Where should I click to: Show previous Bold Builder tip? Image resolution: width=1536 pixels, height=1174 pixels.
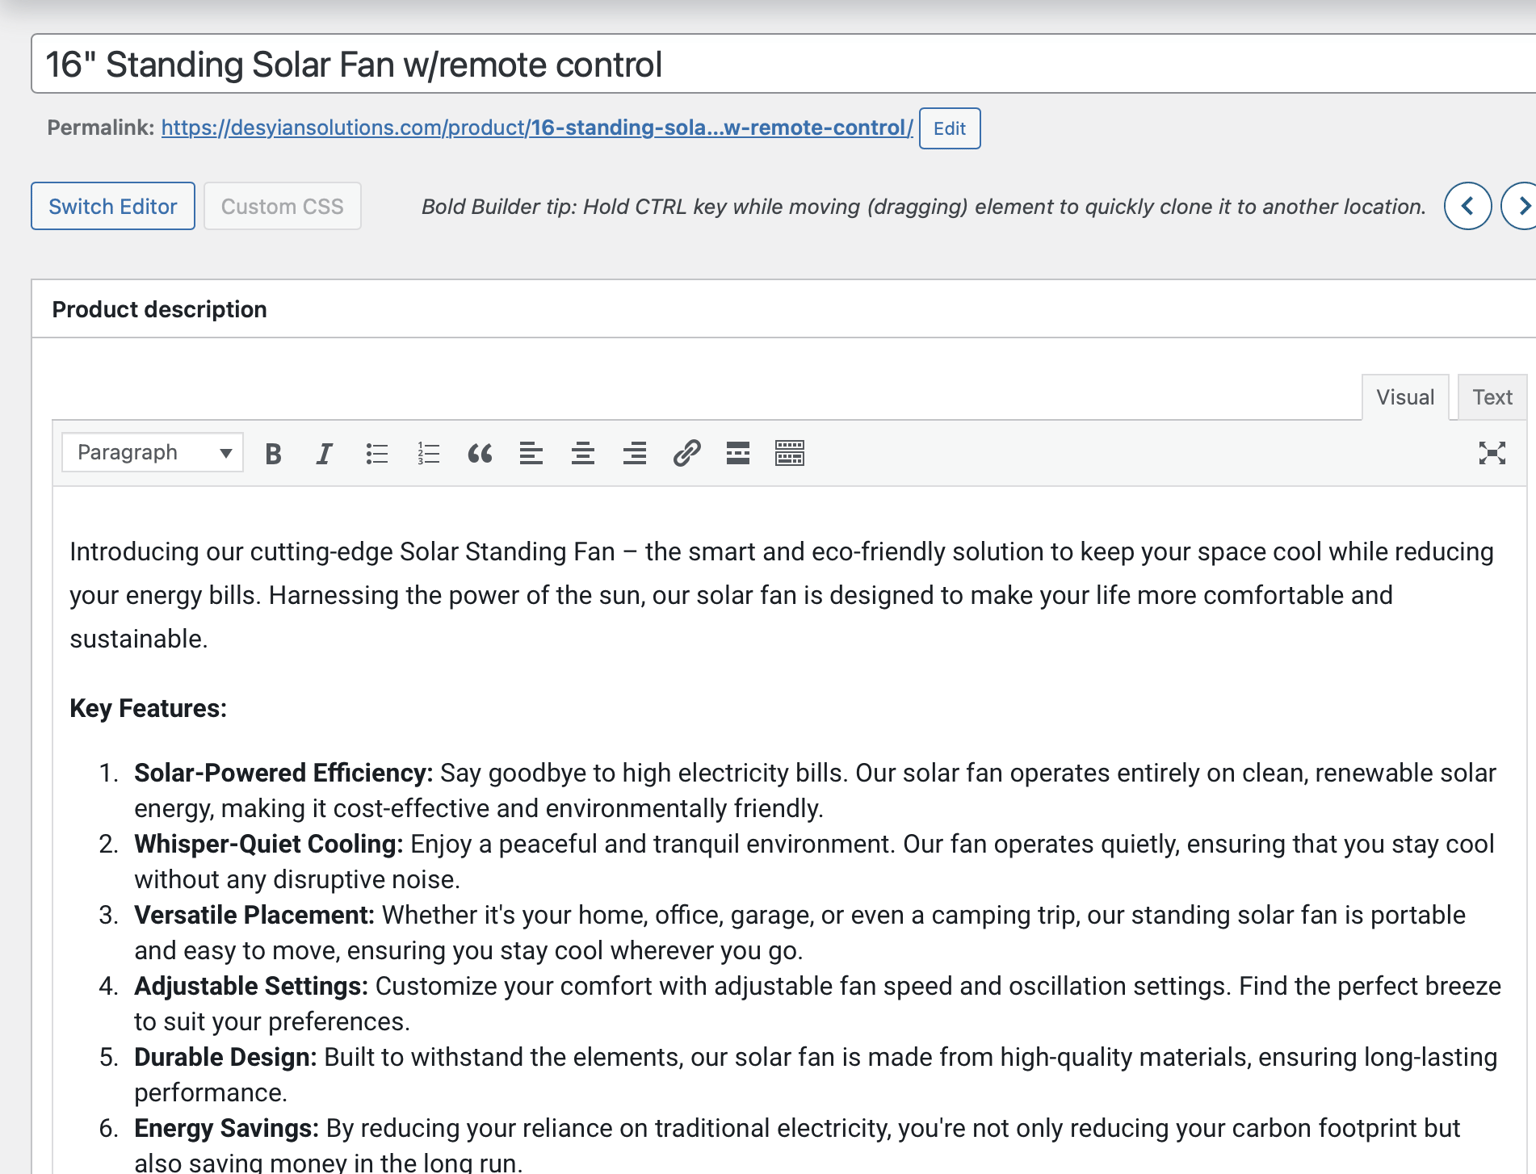pos(1468,206)
